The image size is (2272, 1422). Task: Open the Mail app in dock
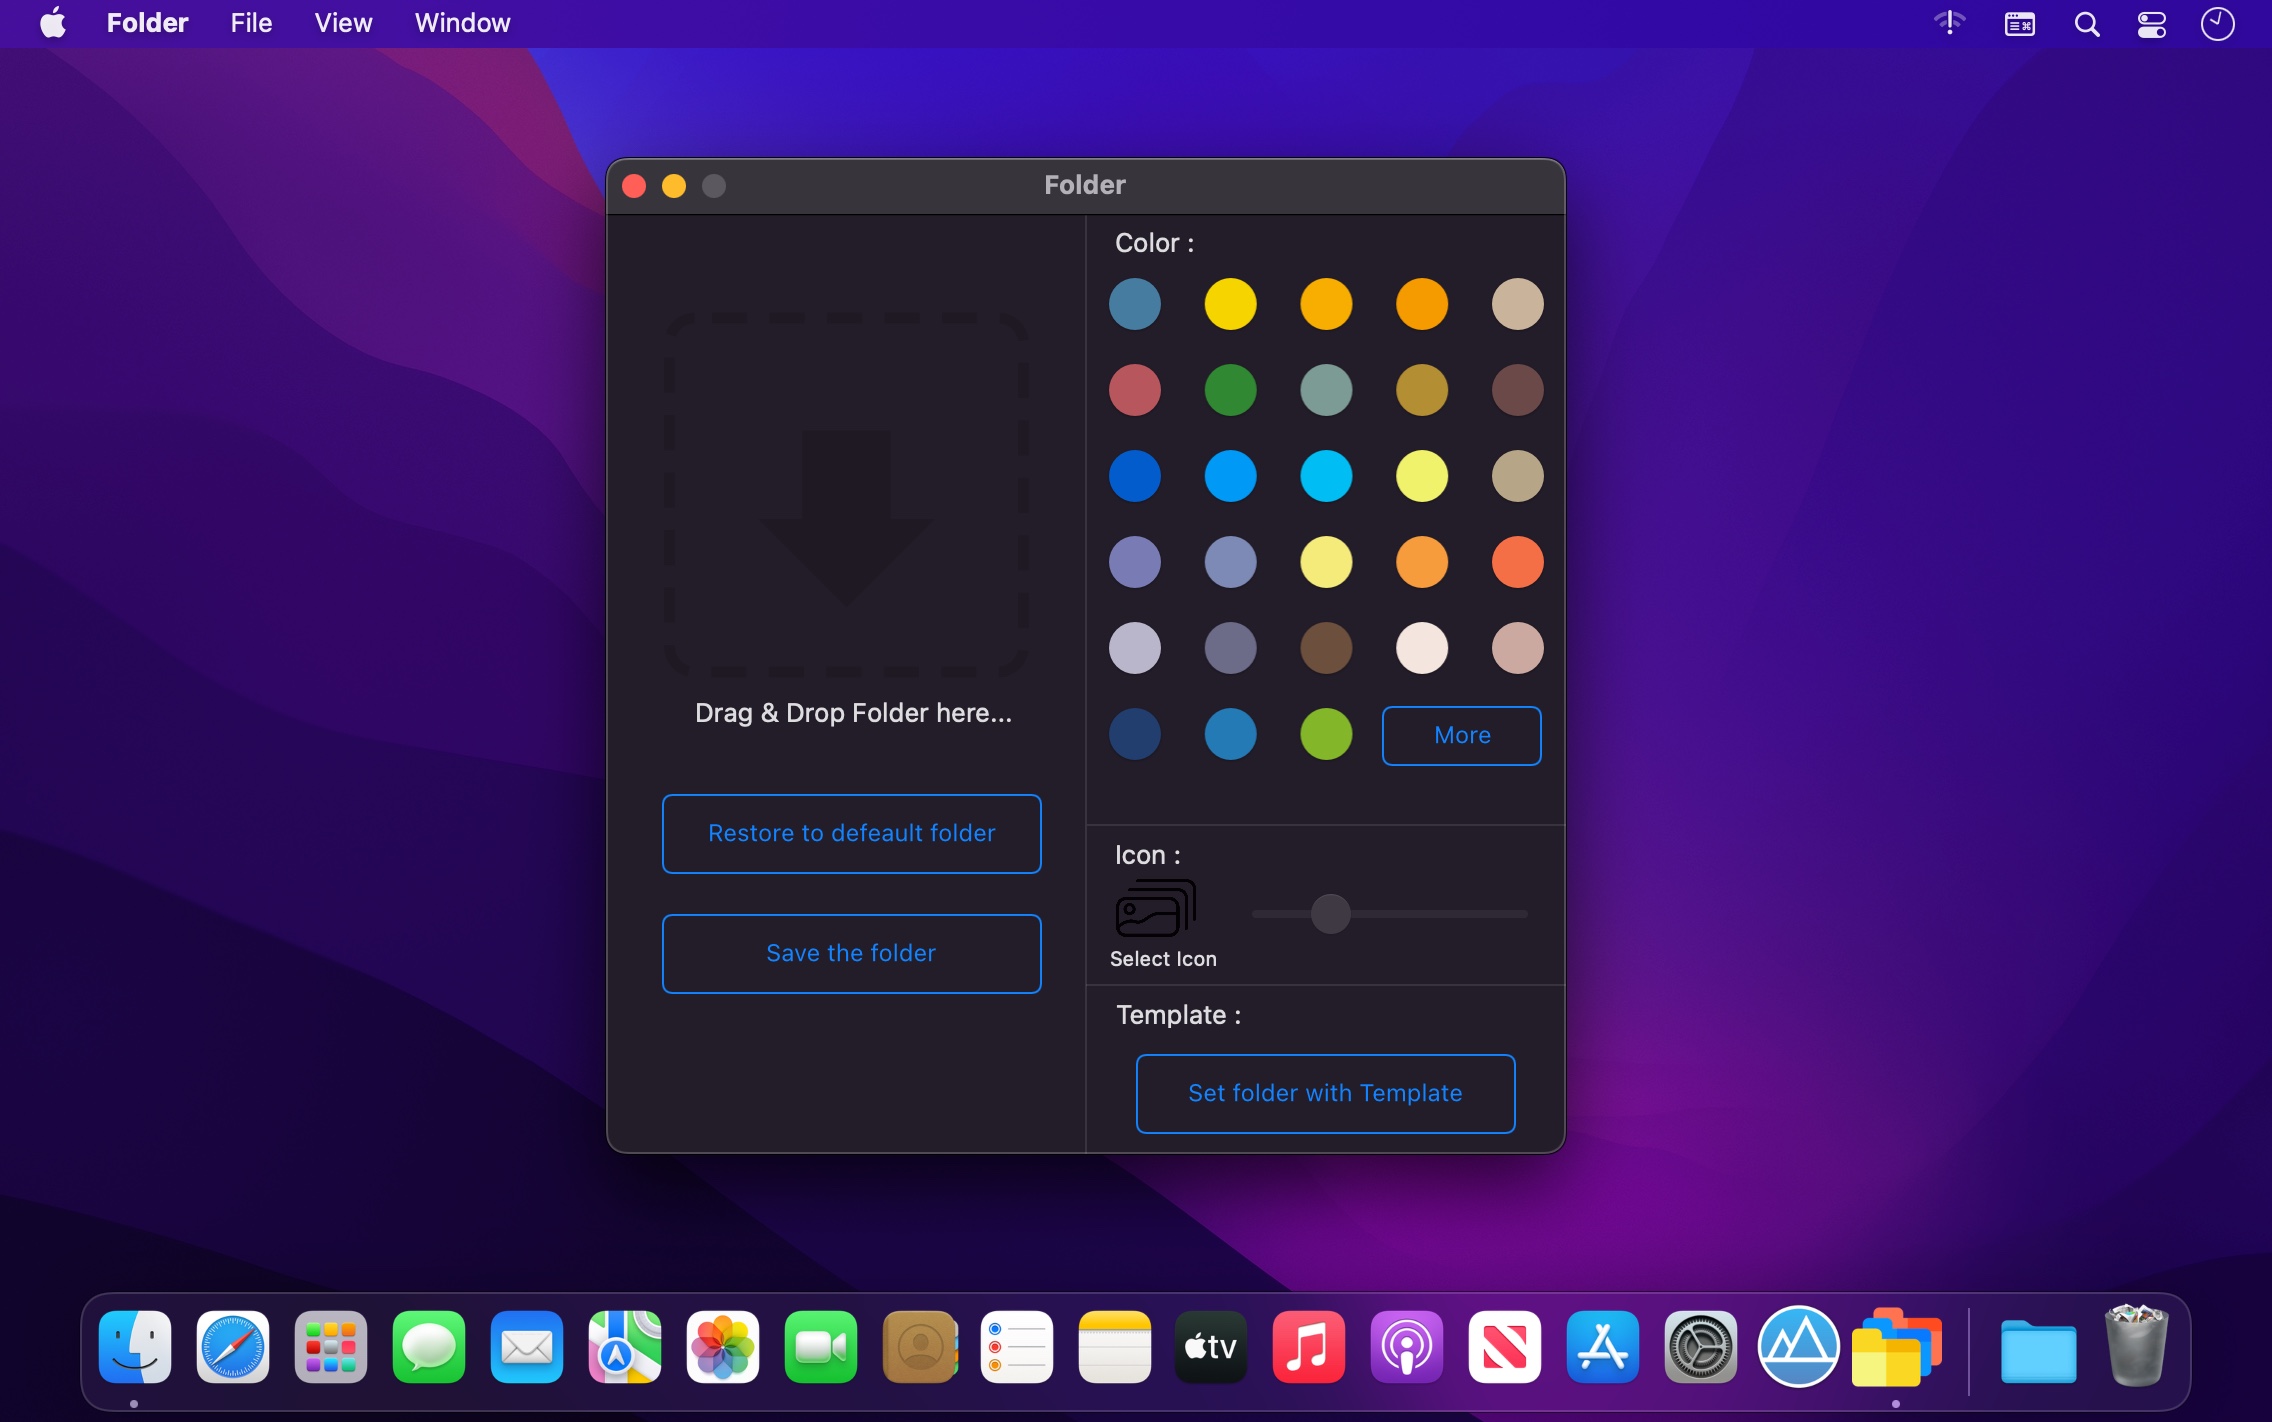pyautogui.click(x=527, y=1347)
